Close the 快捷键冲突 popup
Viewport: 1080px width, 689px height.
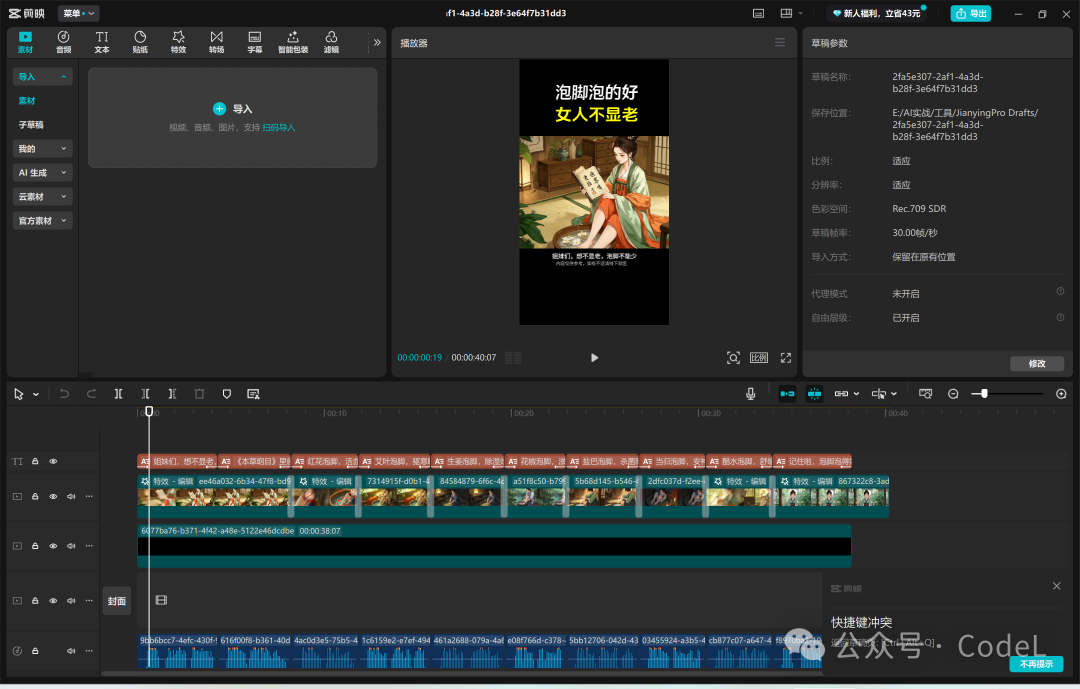(x=1057, y=586)
